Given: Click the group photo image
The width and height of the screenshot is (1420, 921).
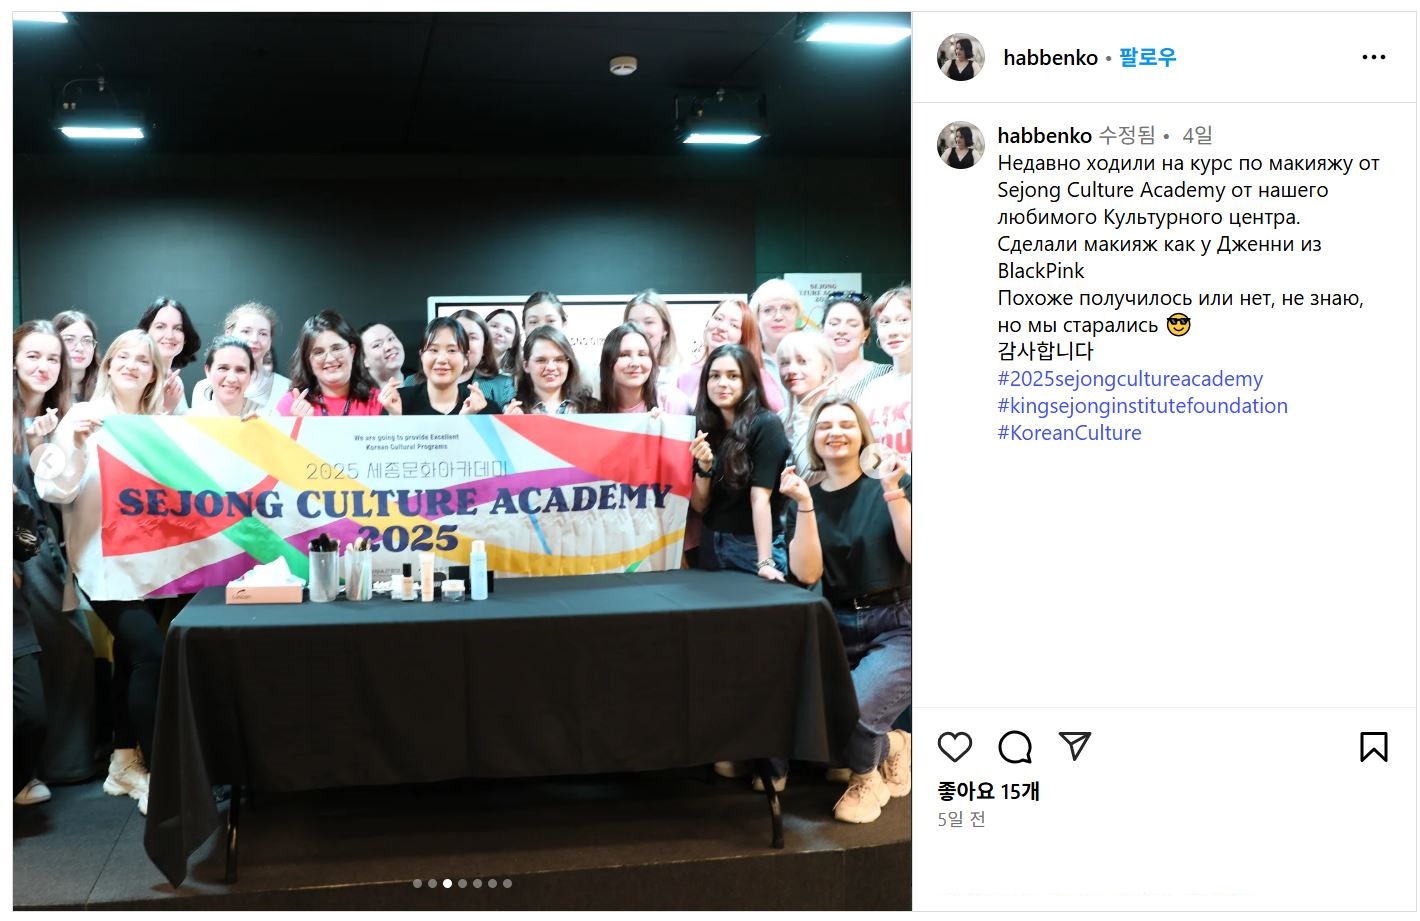Looking at the screenshot, I should tap(462, 461).
